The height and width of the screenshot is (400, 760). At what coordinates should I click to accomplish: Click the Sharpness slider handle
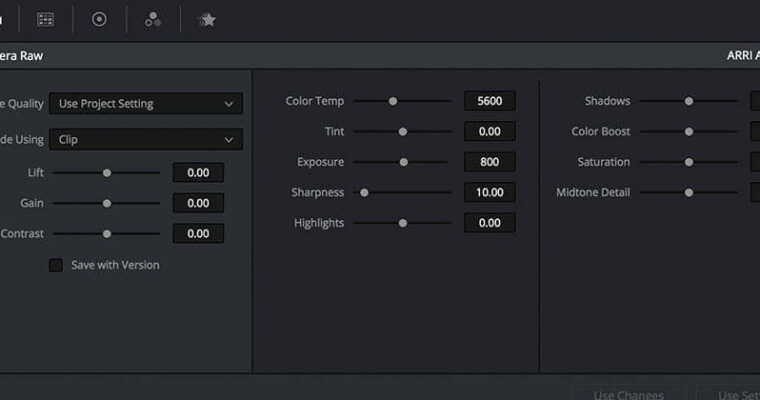tap(364, 193)
